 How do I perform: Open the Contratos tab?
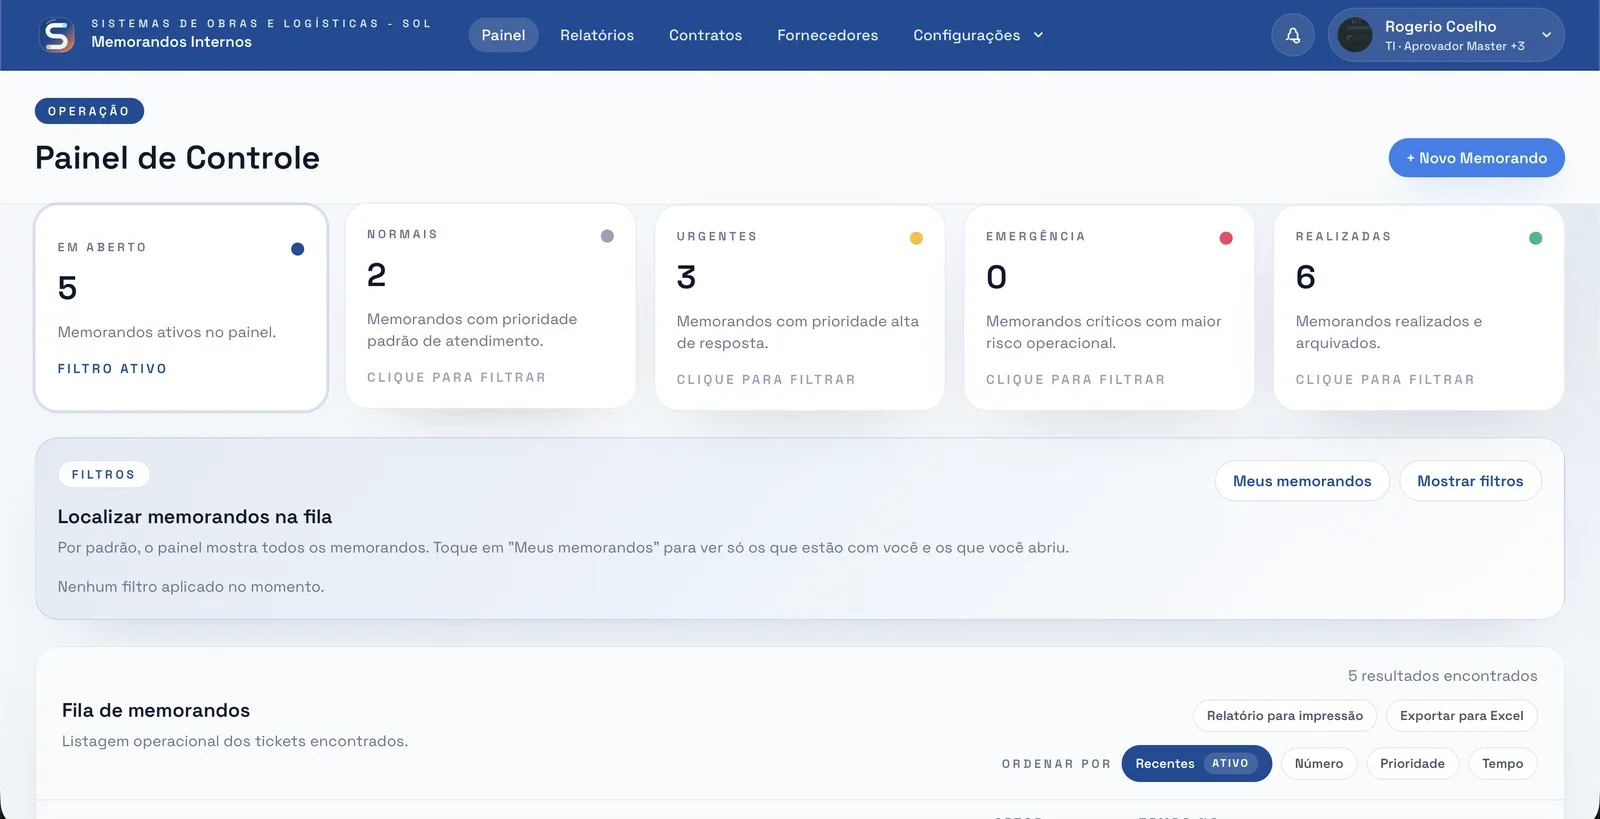point(705,35)
